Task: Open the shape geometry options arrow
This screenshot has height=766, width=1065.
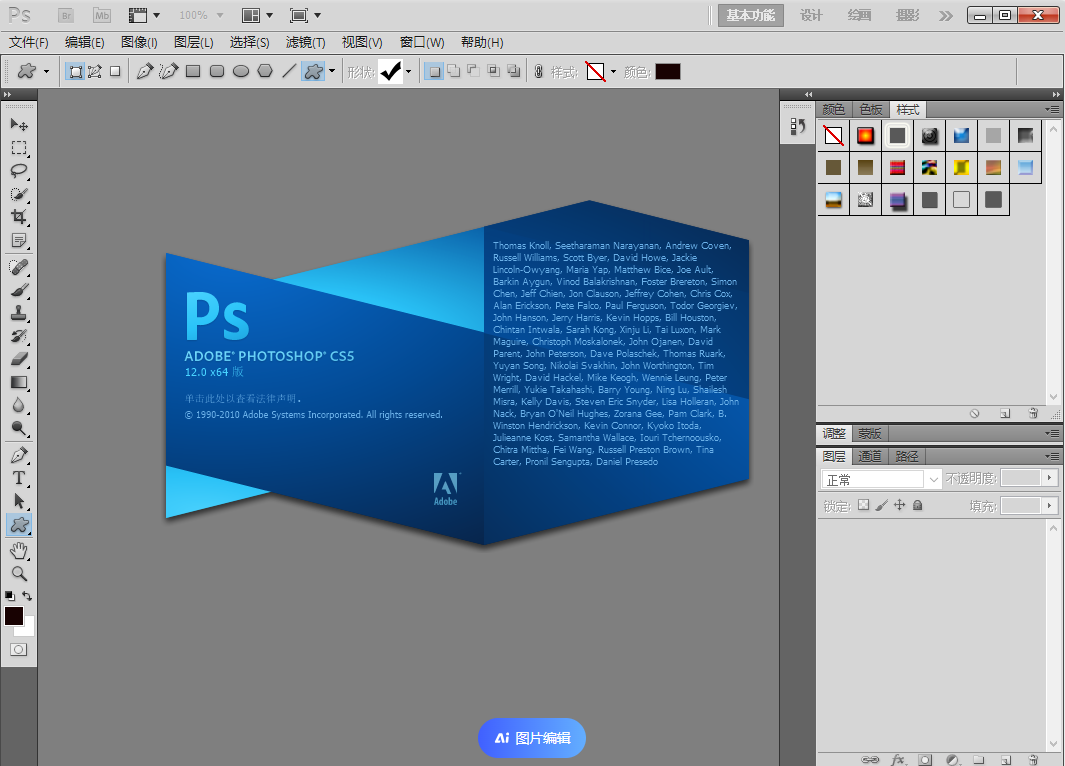Action: pos(332,71)
